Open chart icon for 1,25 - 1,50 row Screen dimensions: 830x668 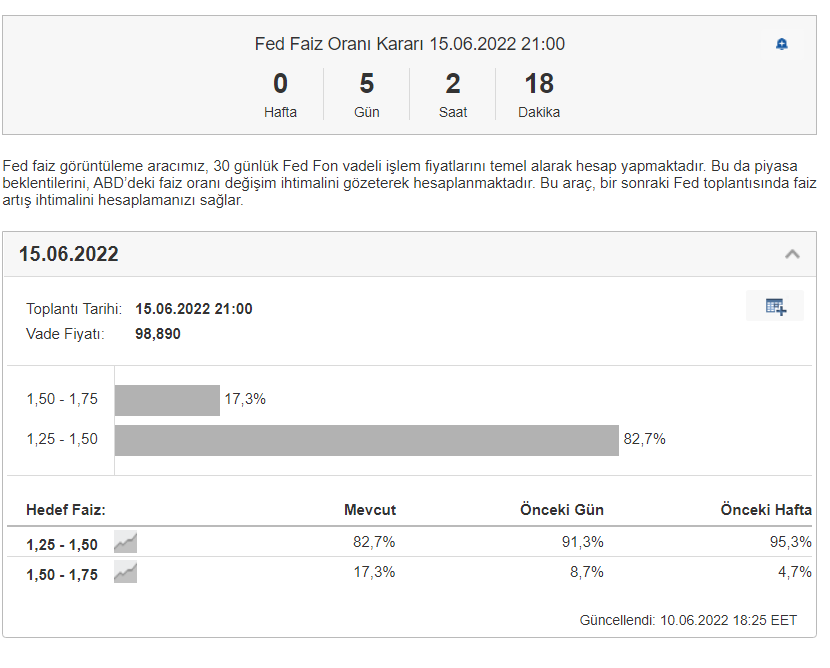coord(125,543)
